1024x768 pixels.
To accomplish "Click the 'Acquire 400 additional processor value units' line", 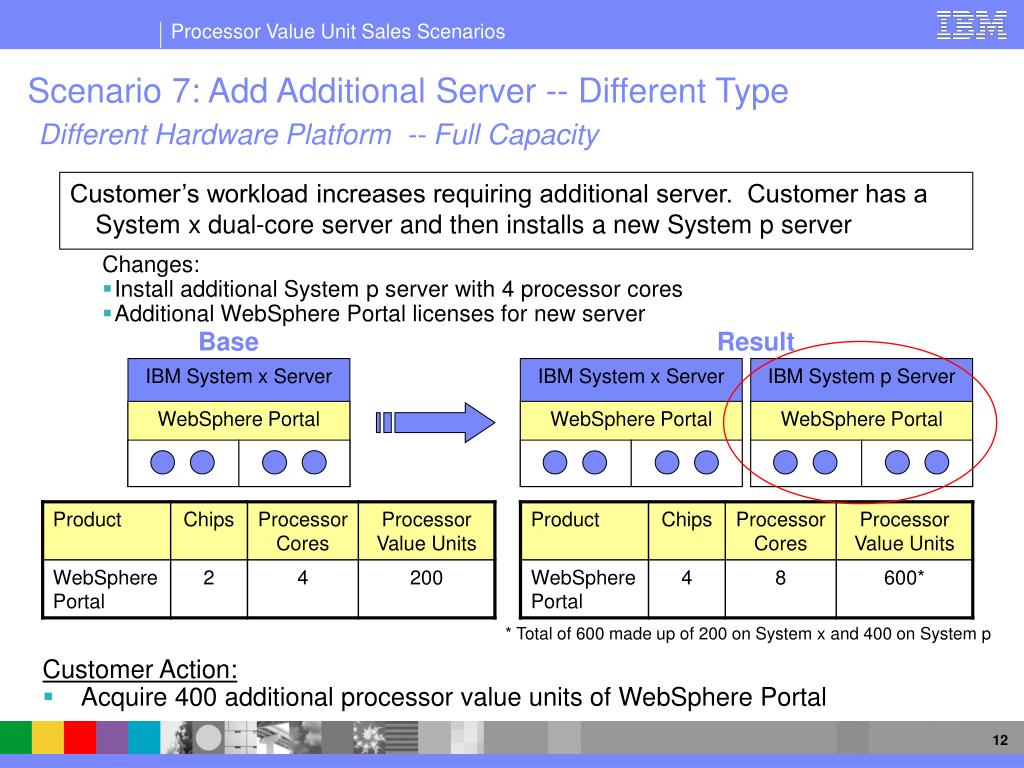I will click(x=453, y=697).
